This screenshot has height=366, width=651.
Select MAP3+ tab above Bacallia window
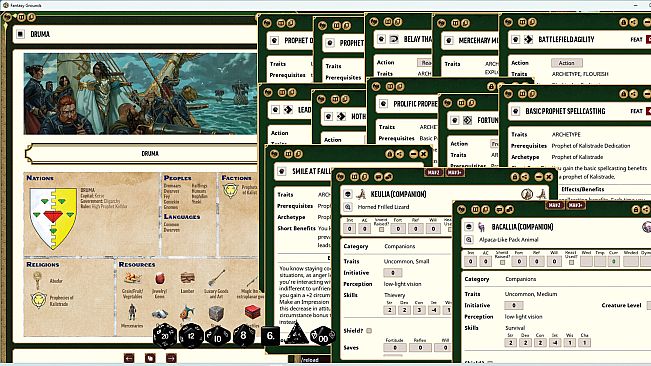(576, 205)
